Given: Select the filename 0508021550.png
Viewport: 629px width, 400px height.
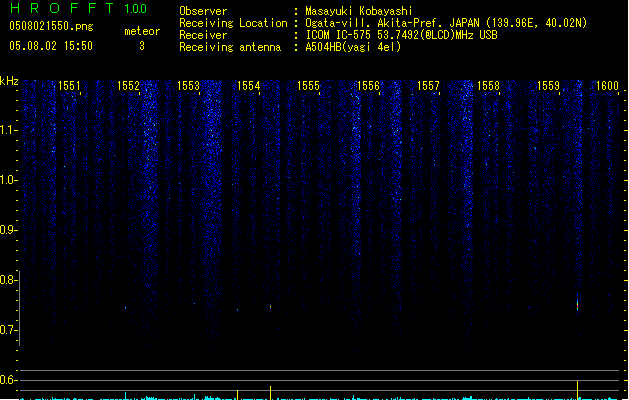Looking at the screenshot, I should (x=51, y=26).
